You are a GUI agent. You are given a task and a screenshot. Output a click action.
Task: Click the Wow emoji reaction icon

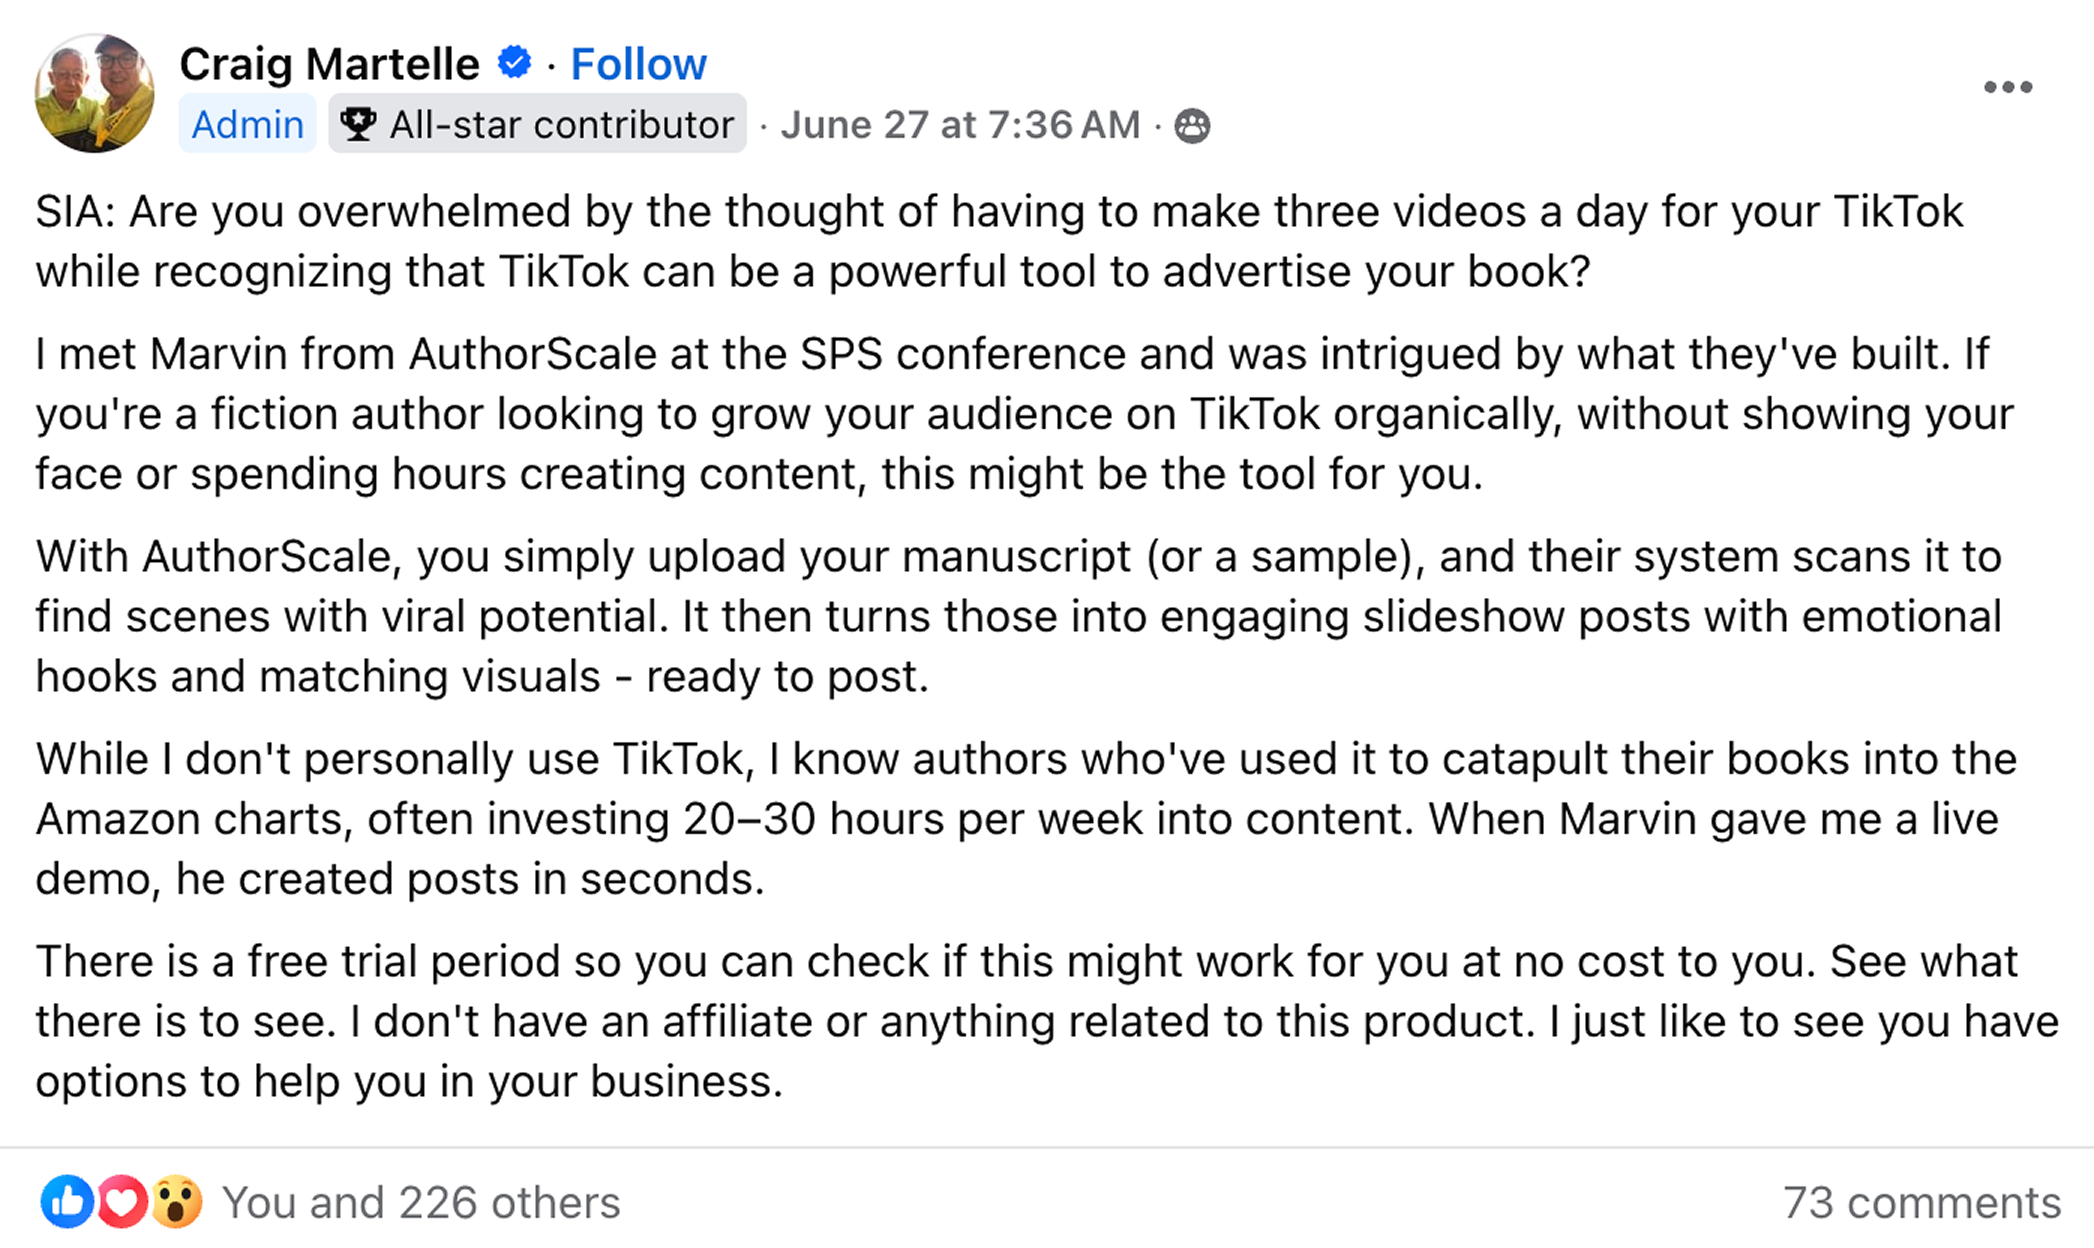[x=177, y=1201]
